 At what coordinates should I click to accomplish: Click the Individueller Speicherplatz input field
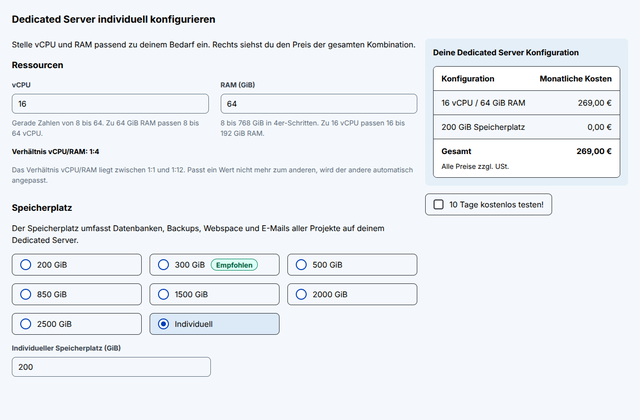pos(111,367)
